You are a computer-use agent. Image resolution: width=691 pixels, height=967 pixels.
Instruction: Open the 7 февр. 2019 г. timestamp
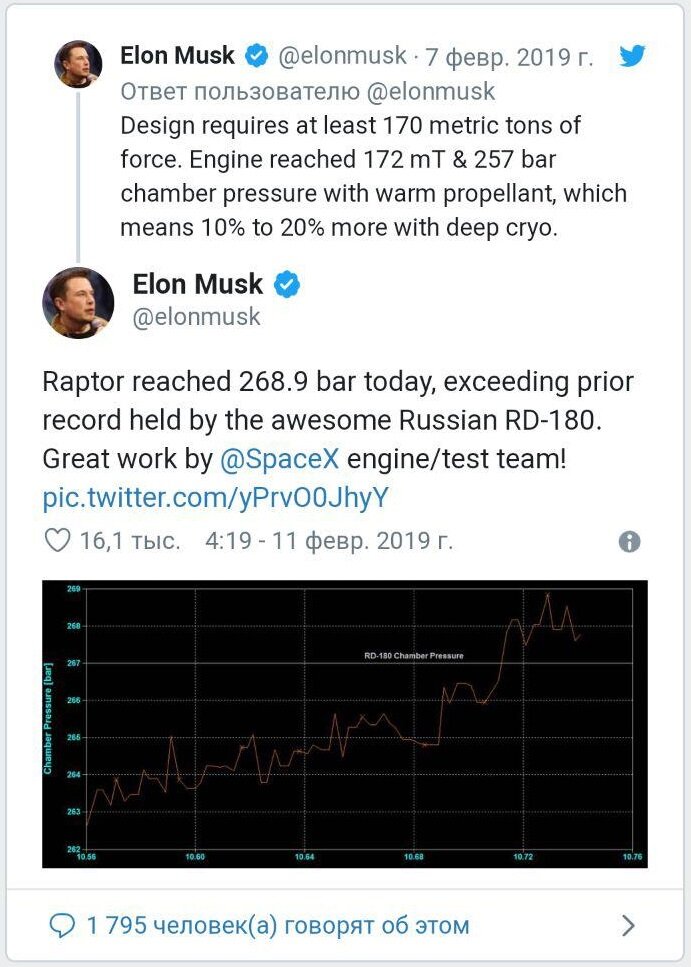click(509, 56)
